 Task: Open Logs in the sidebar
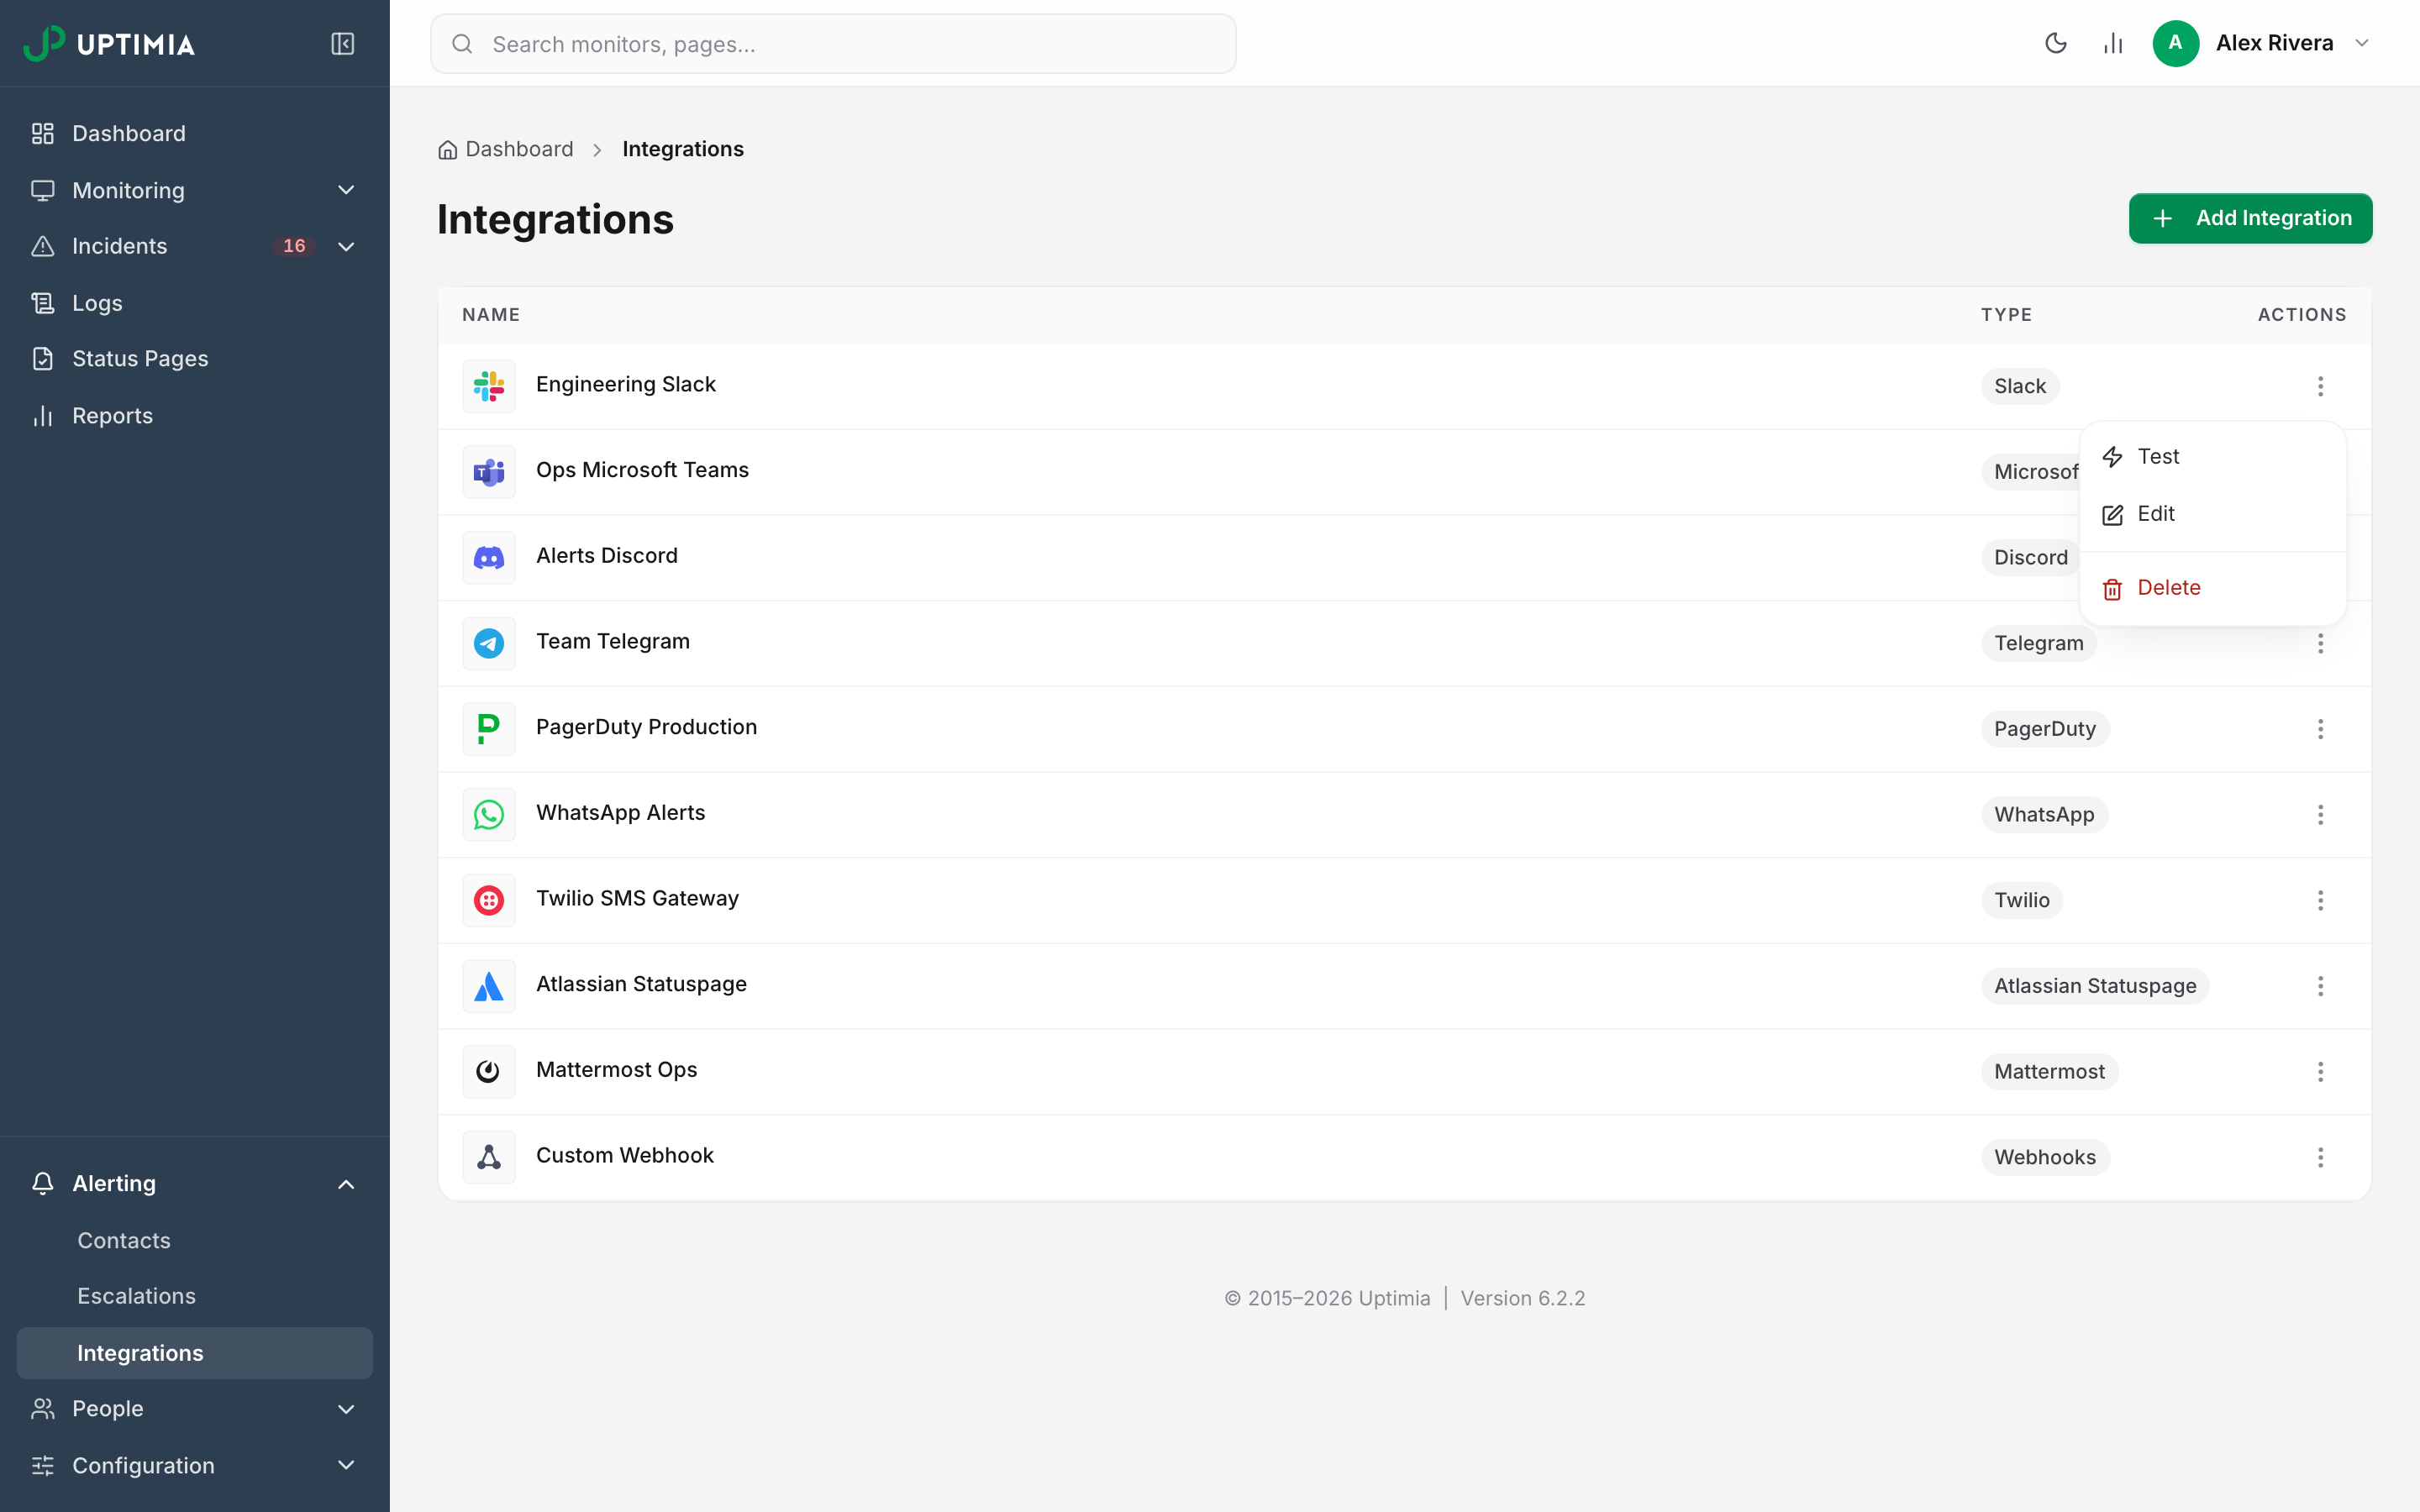pos(194,303)
